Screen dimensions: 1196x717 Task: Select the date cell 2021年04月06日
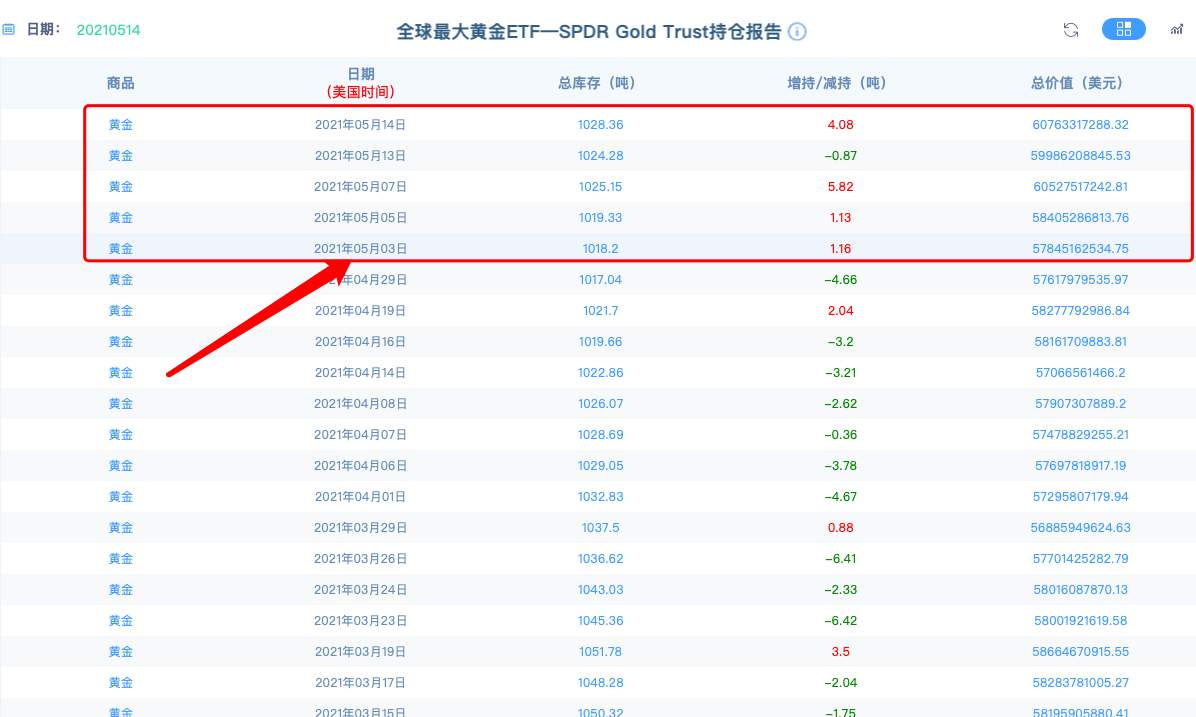coord(360,466)
